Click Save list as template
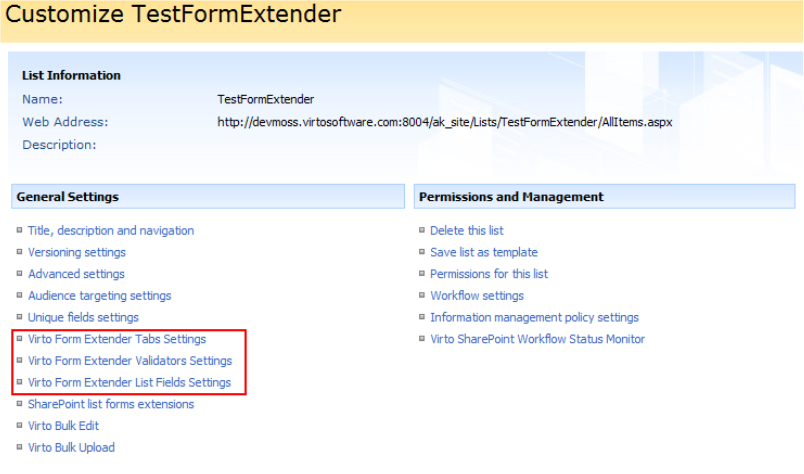Viewport: 804px width, 474px height. point(484,252)
